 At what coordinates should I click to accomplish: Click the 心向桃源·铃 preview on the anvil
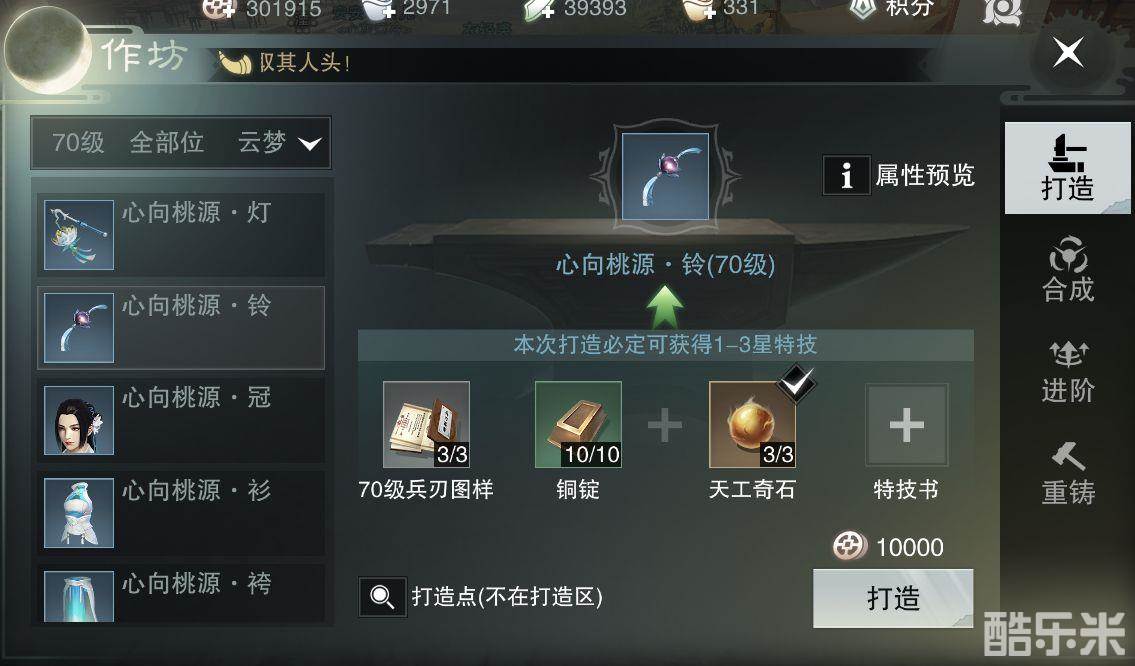click(x=665, y=176)
